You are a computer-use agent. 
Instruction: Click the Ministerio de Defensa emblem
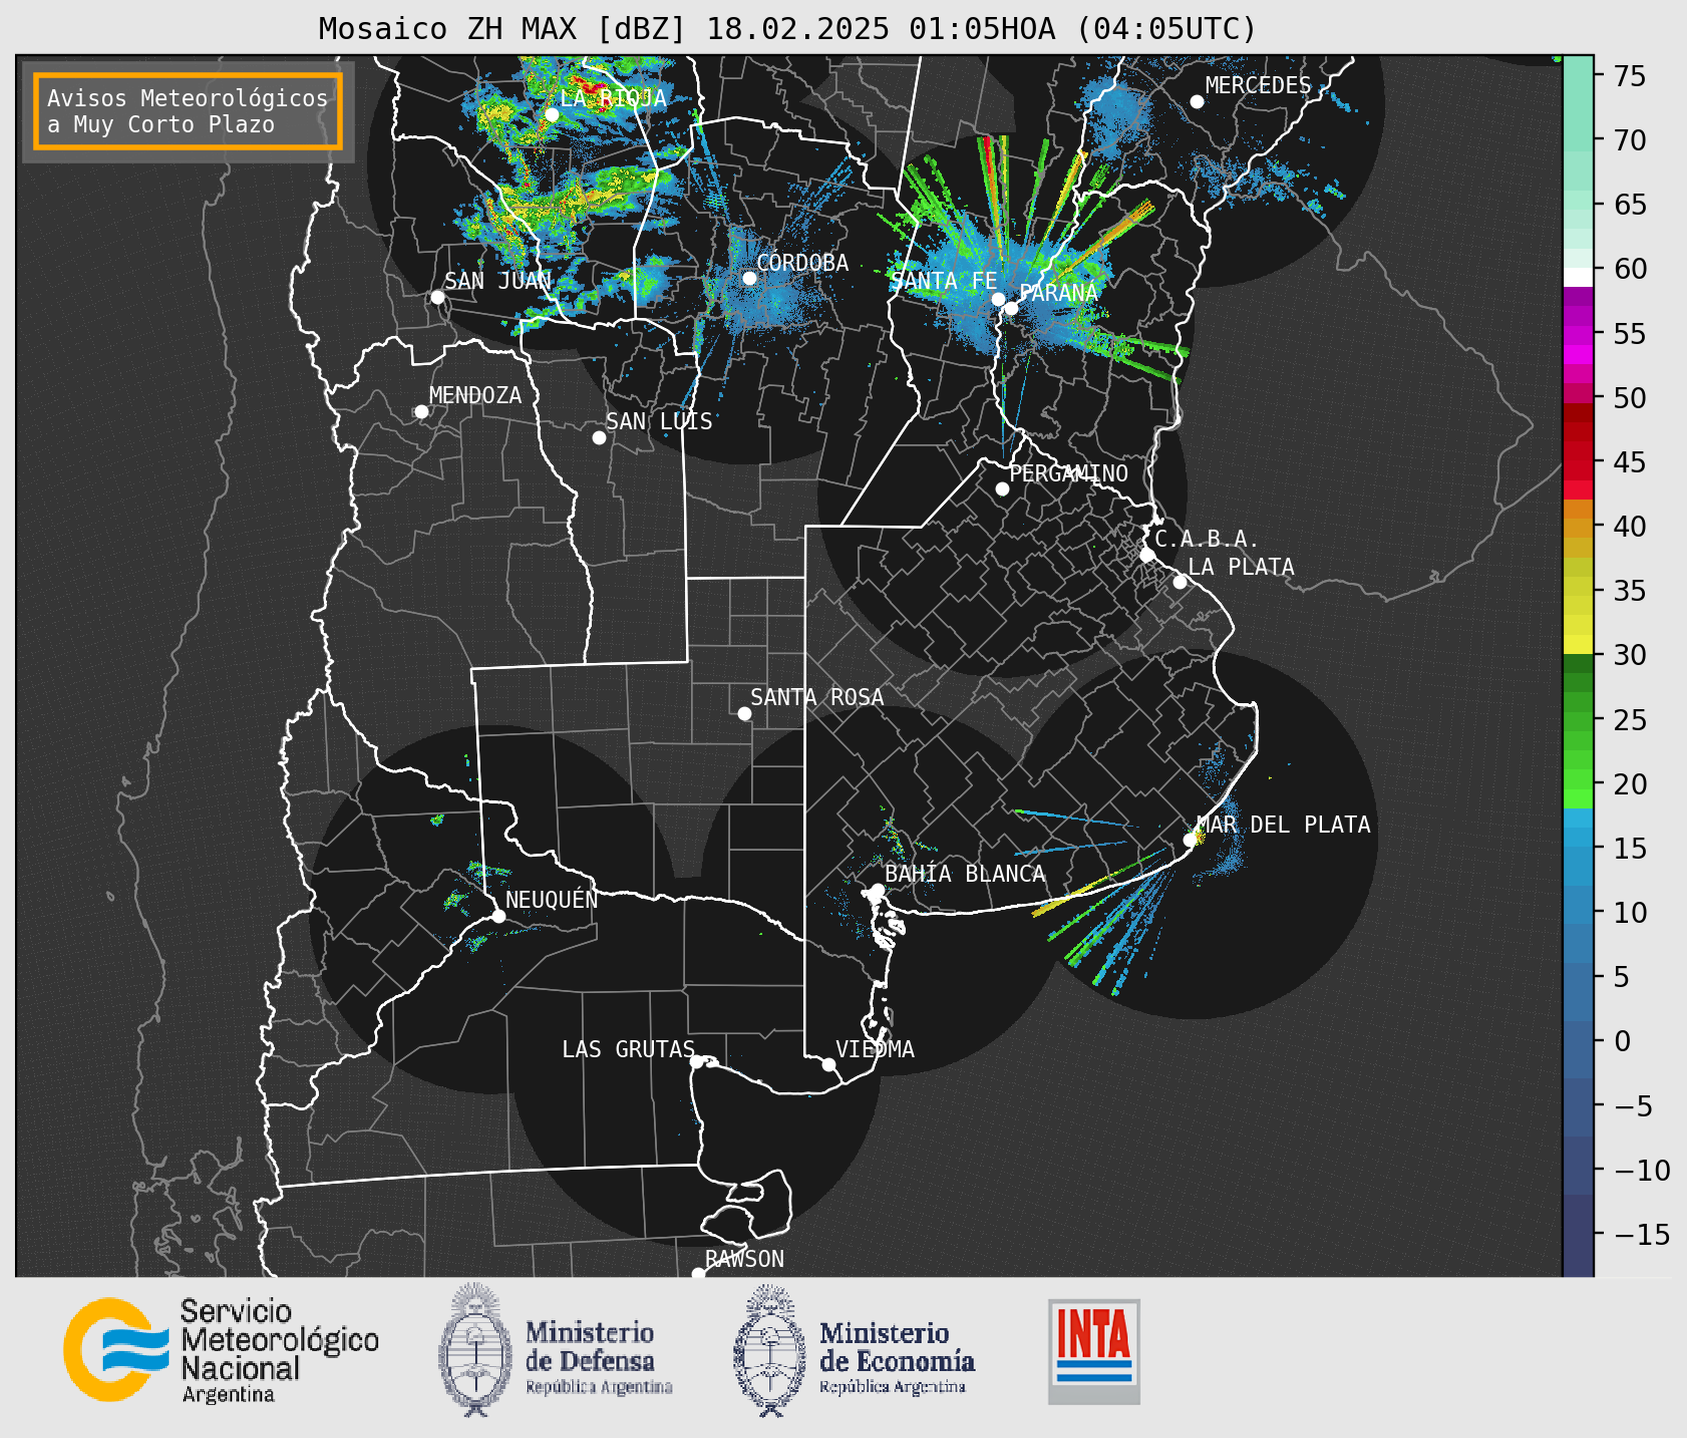point(475,1350)
